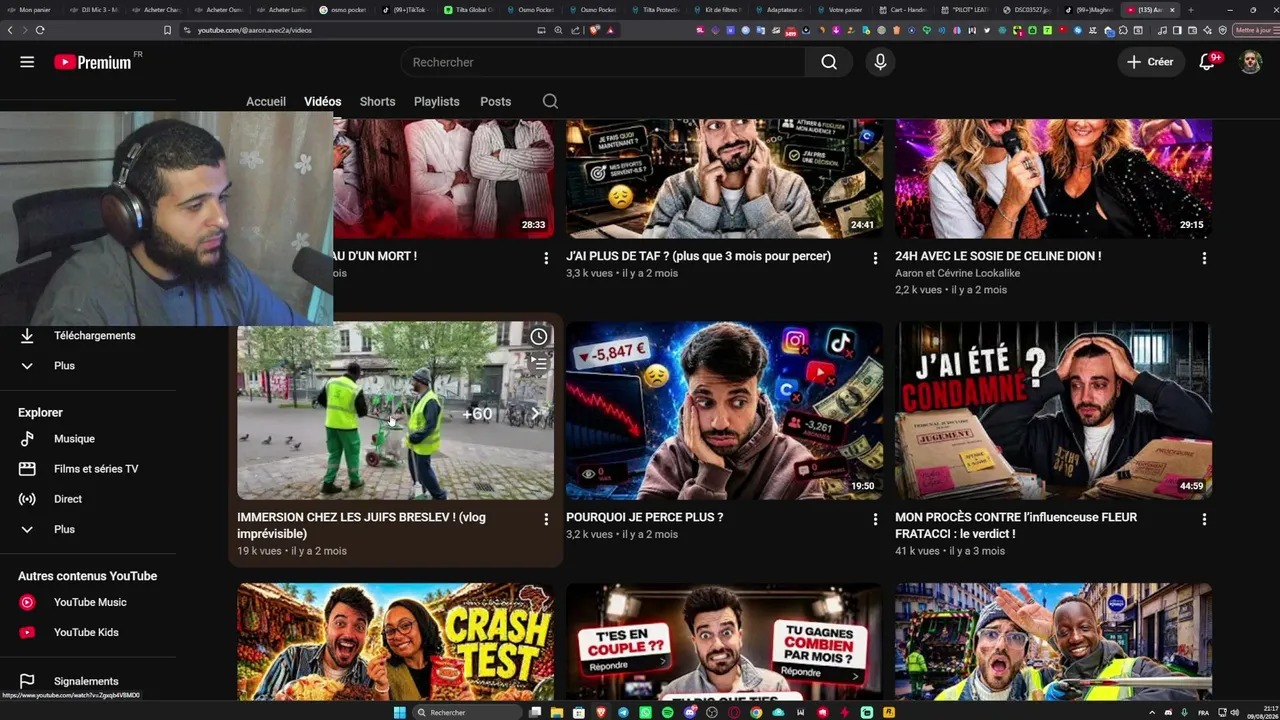Open the account avatar menu
The width and height of the screenshot is (1280, 720).
tap(1251, 62)
